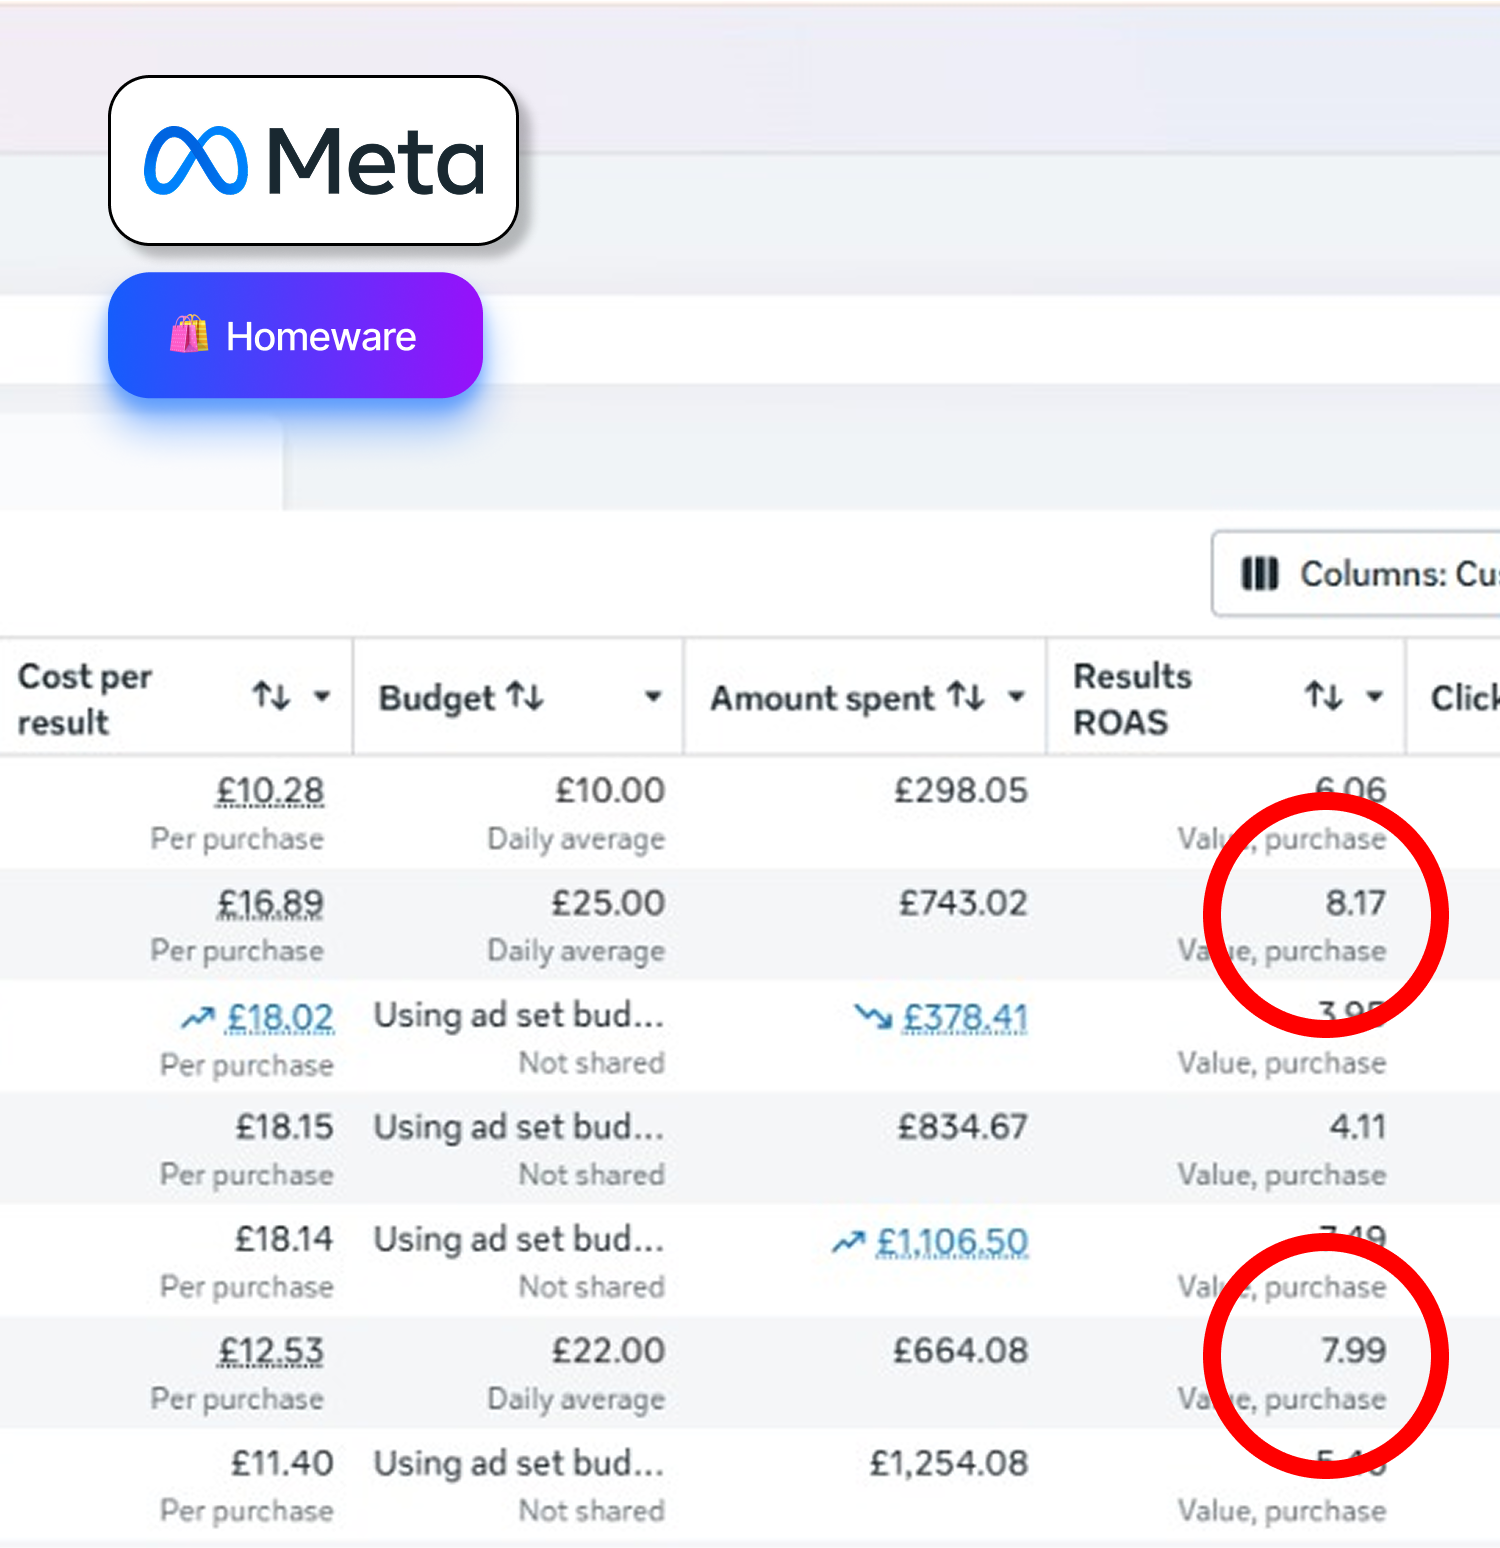Open the Results ROAS column dropdown arrow
The width and height of the screenshot is (1500, 1548).
[x=1375, y=696]
